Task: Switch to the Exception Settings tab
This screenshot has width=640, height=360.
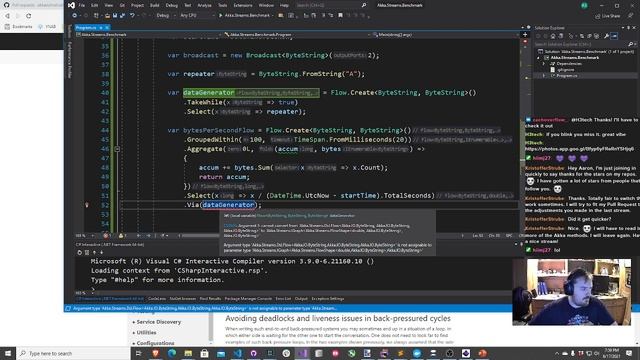Action: coord(328,299)
